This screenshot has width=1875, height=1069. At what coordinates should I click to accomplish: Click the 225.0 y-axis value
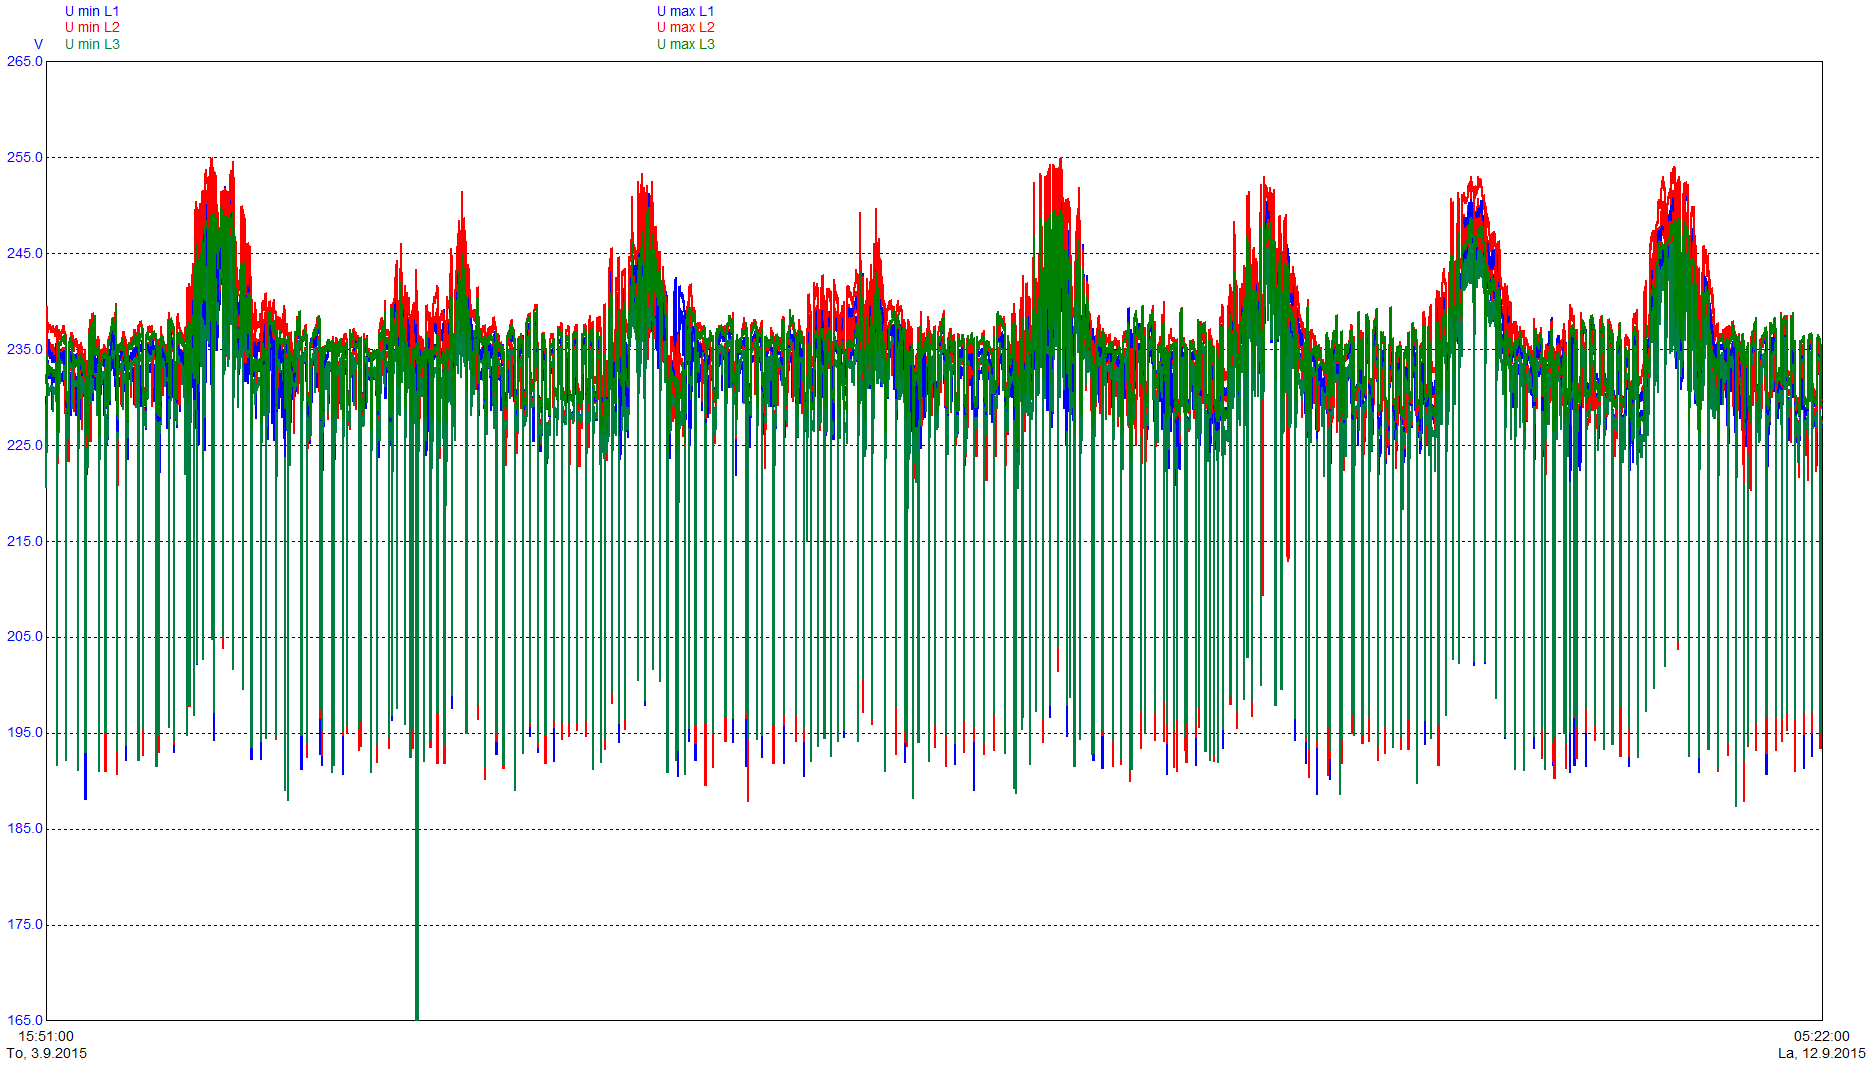click(x=25, y=445)
